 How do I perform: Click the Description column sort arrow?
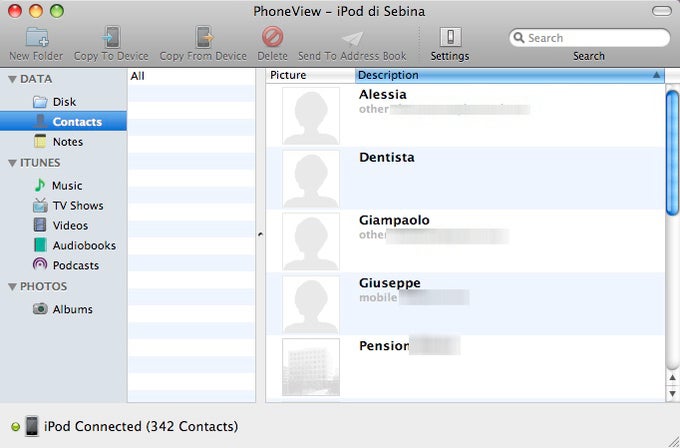tap(657, 75)
